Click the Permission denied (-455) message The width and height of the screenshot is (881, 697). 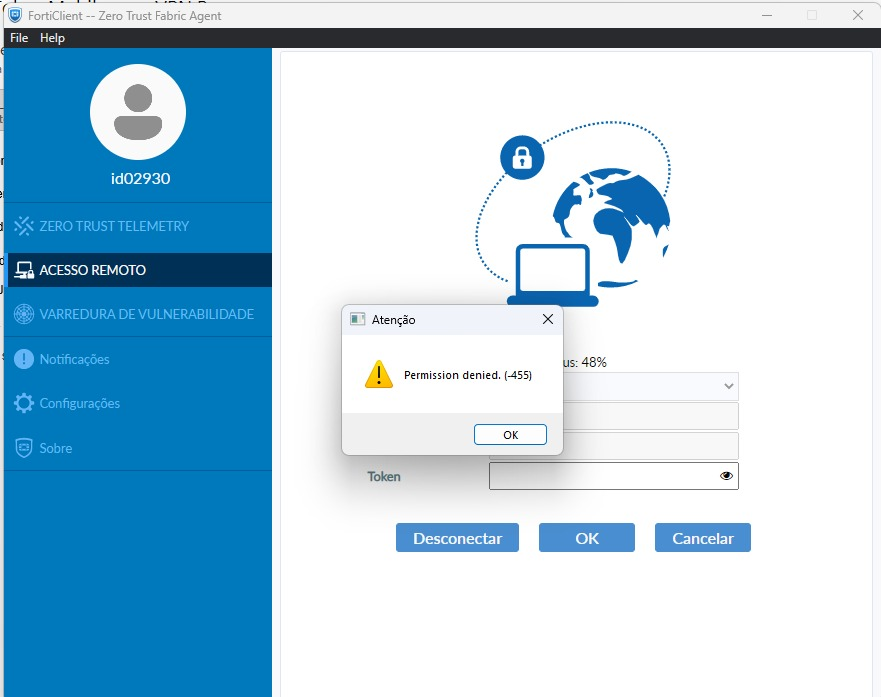click(467, 375)
